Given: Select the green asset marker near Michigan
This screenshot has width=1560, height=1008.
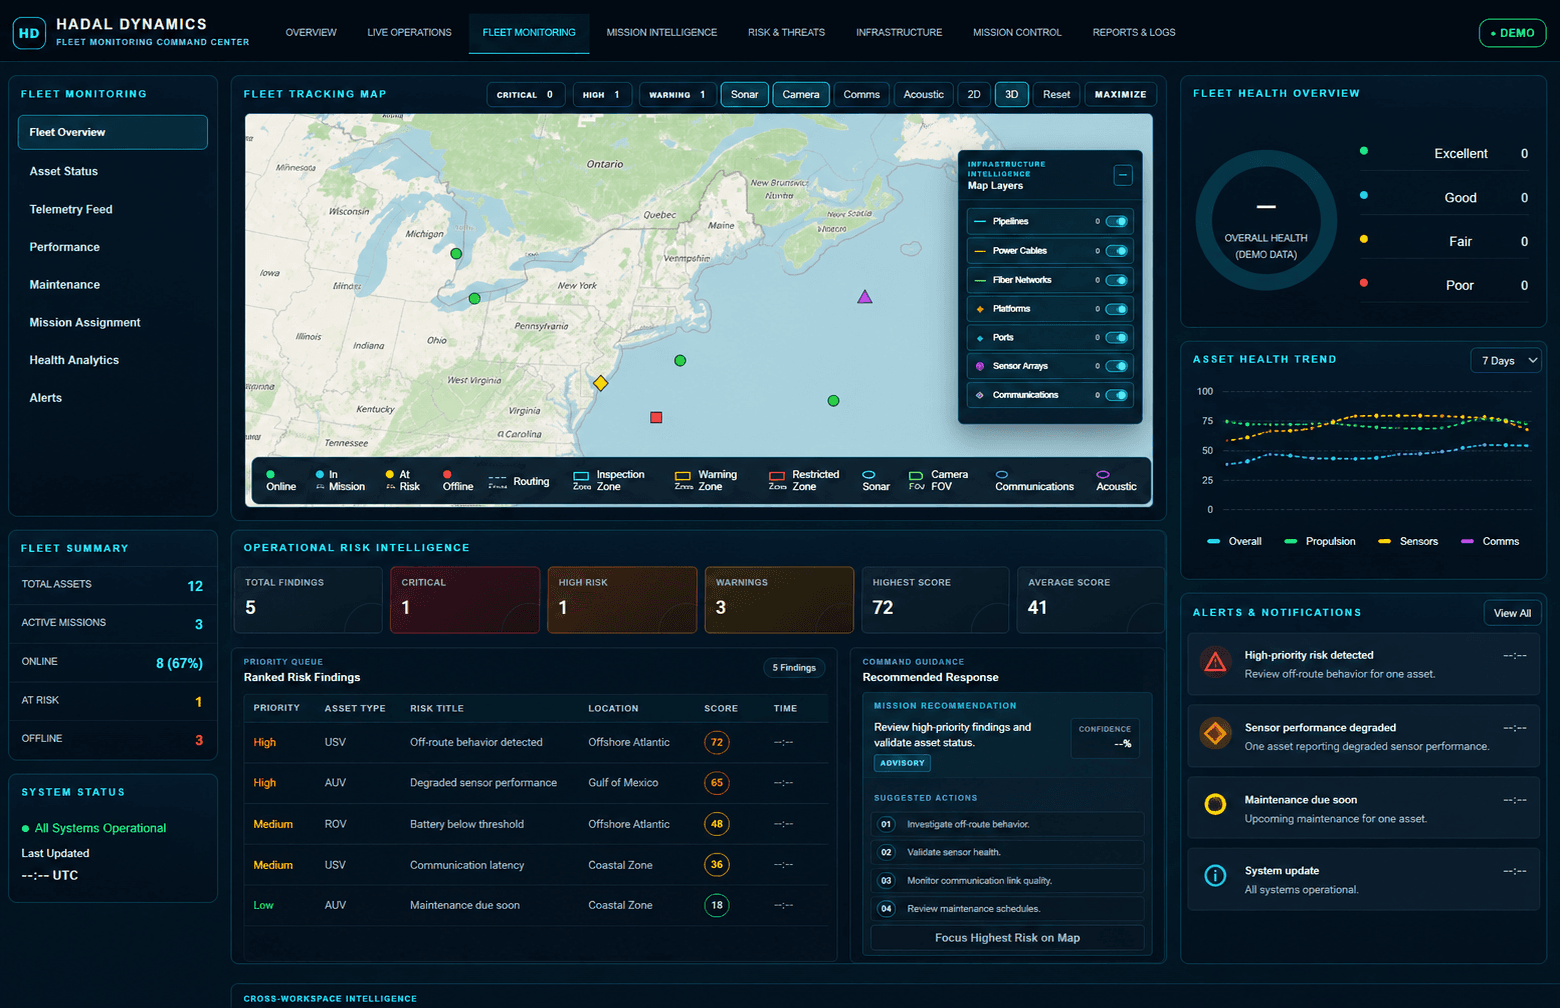Looking at the screenshot, I should click(x=456, y=254).
